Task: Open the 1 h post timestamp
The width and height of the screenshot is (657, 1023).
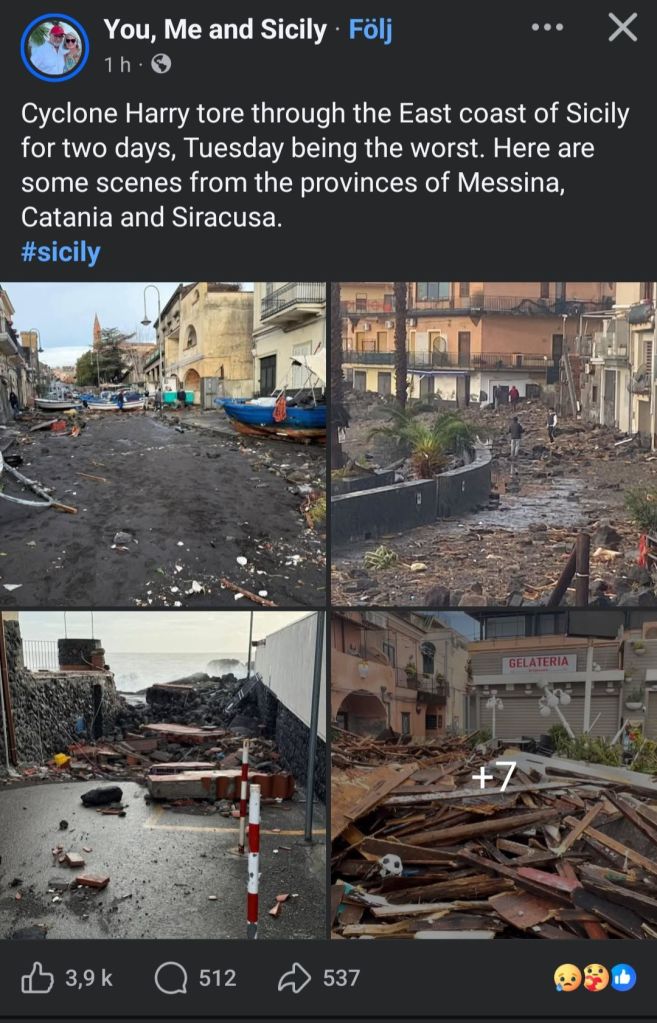Action: [117, 65]
